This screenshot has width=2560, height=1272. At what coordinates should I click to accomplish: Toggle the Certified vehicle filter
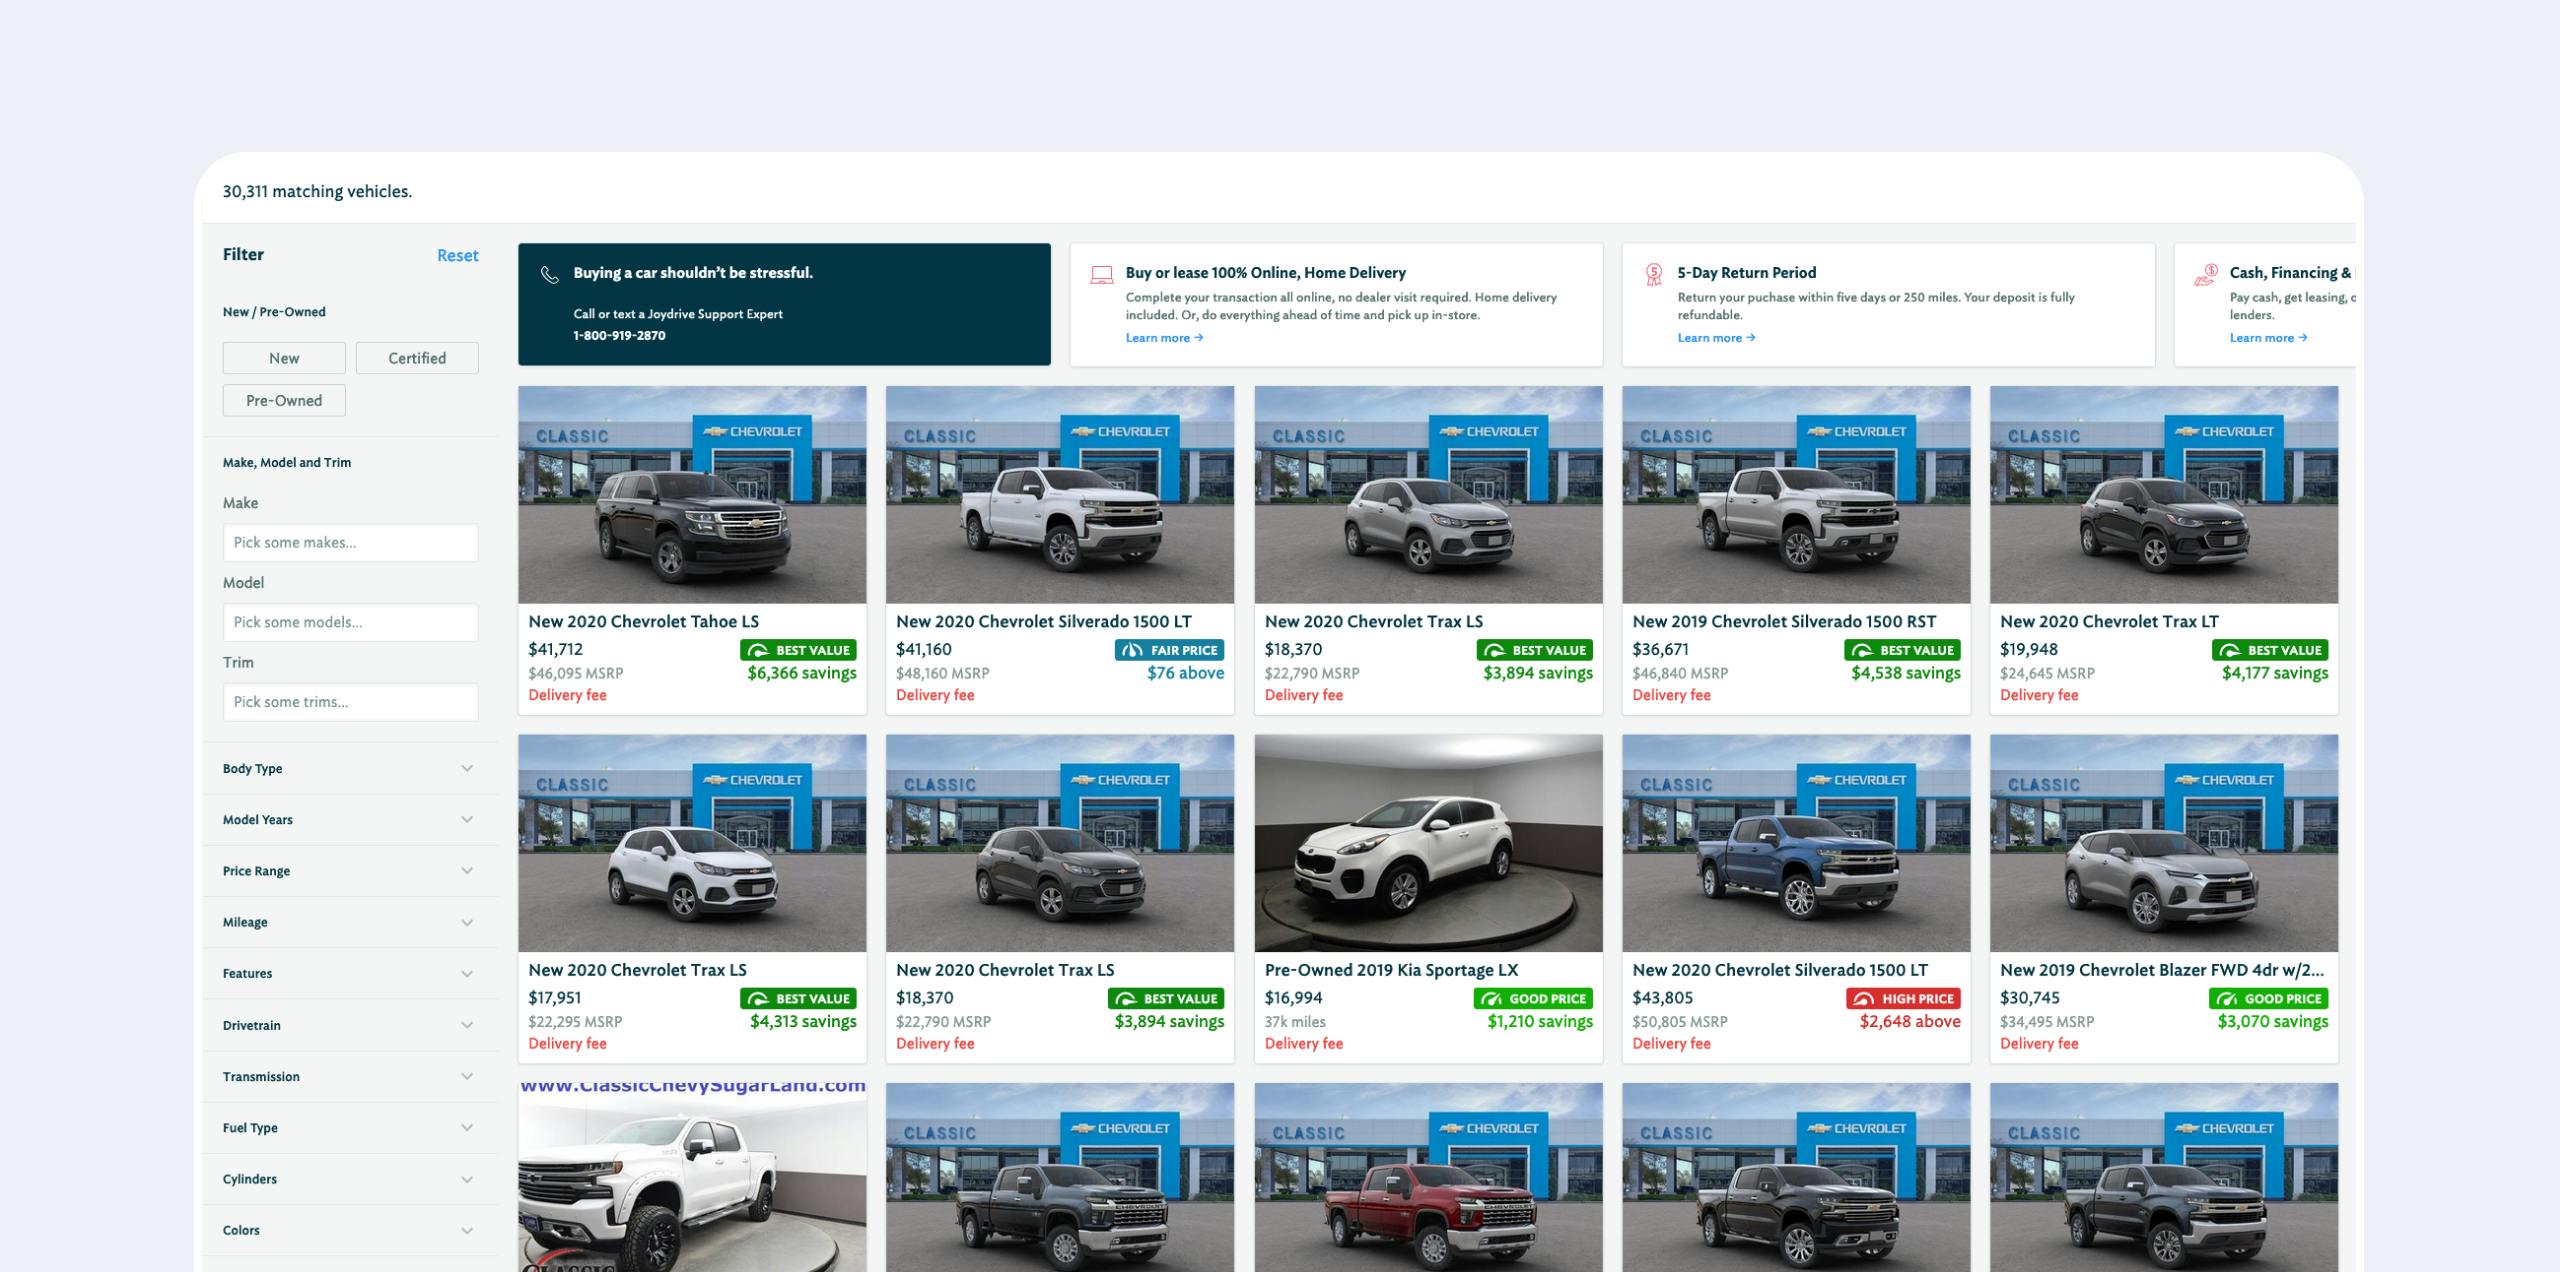[417, 358]
